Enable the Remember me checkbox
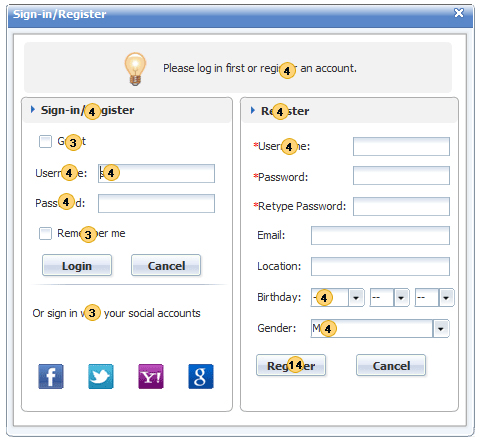 tap(45, 233)
